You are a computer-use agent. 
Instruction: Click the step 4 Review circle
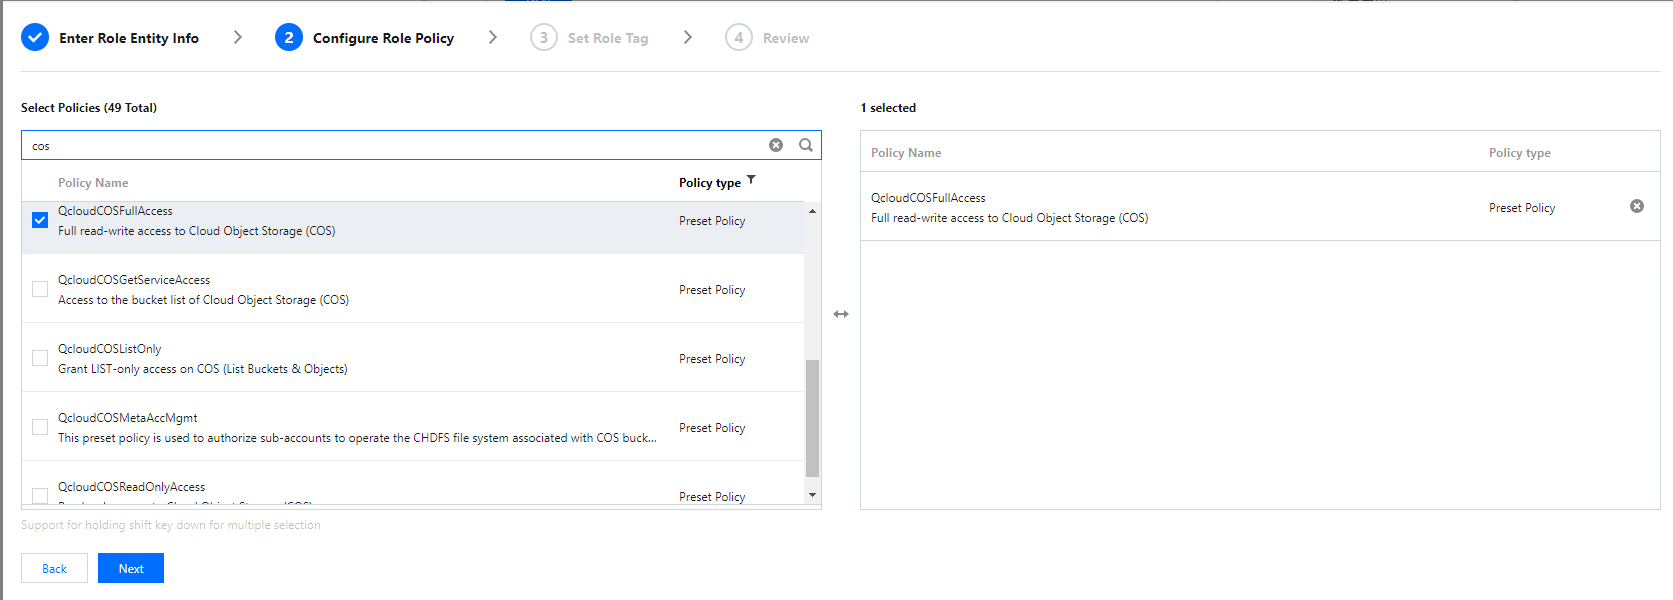pyautogui.click(x=738, y=38)
